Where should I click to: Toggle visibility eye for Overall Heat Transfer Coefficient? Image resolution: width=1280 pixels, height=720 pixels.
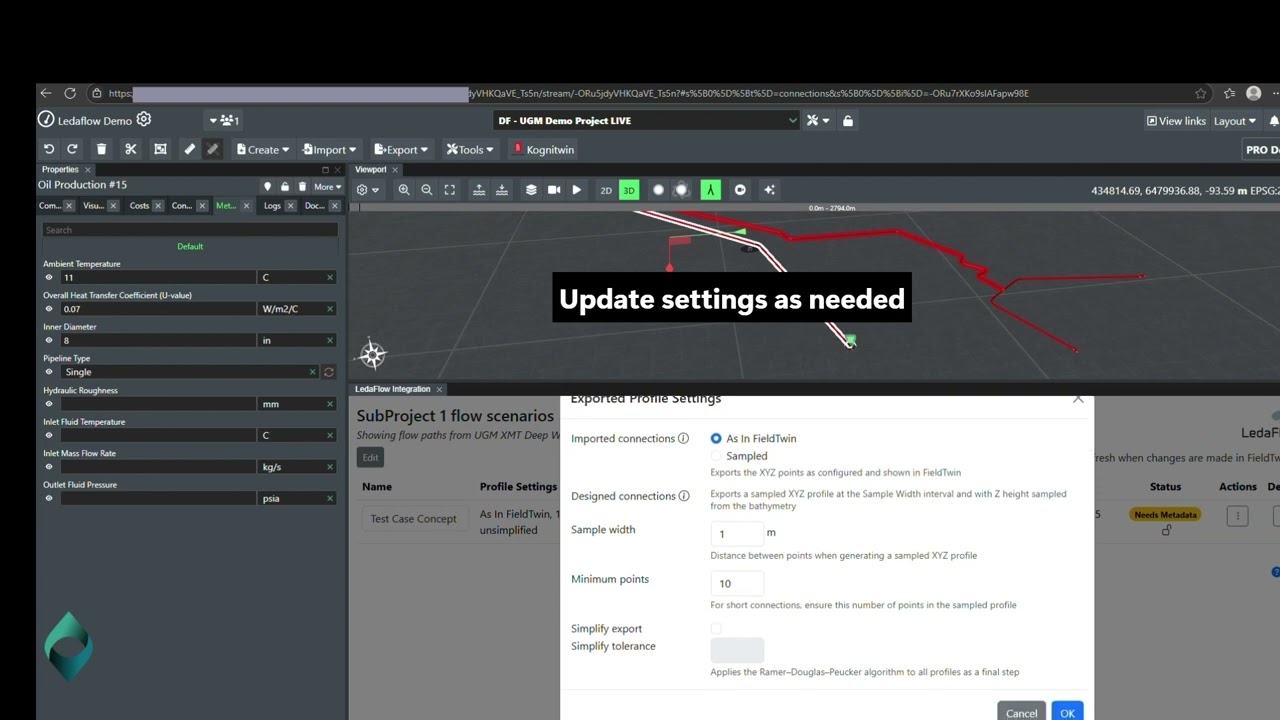49,309
